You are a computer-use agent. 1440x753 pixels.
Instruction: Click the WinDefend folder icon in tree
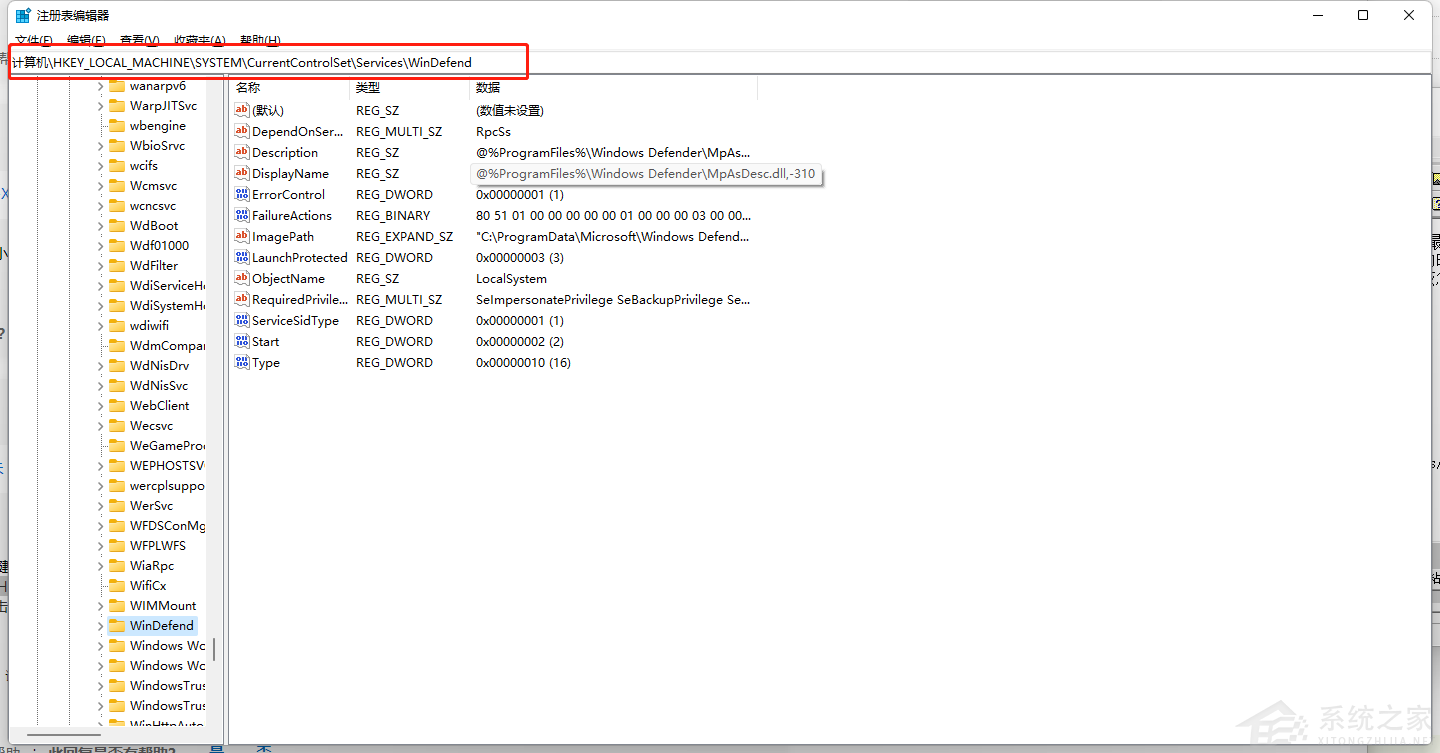pos(117,626)
